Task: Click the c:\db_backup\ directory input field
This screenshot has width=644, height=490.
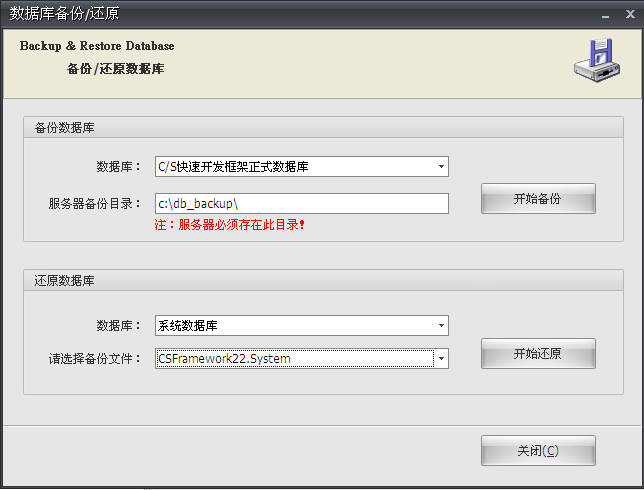Action: pyautogui.click(x=300, y=203)
